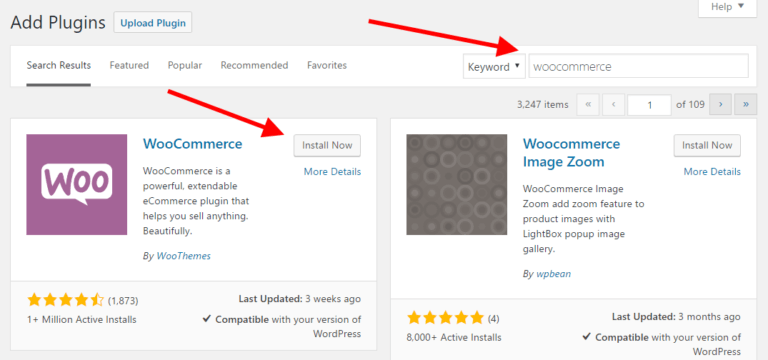The width and height of the screenshot is (768, 360).
Task: Install the WooCommerce plugin now
Action: [327, 145]
